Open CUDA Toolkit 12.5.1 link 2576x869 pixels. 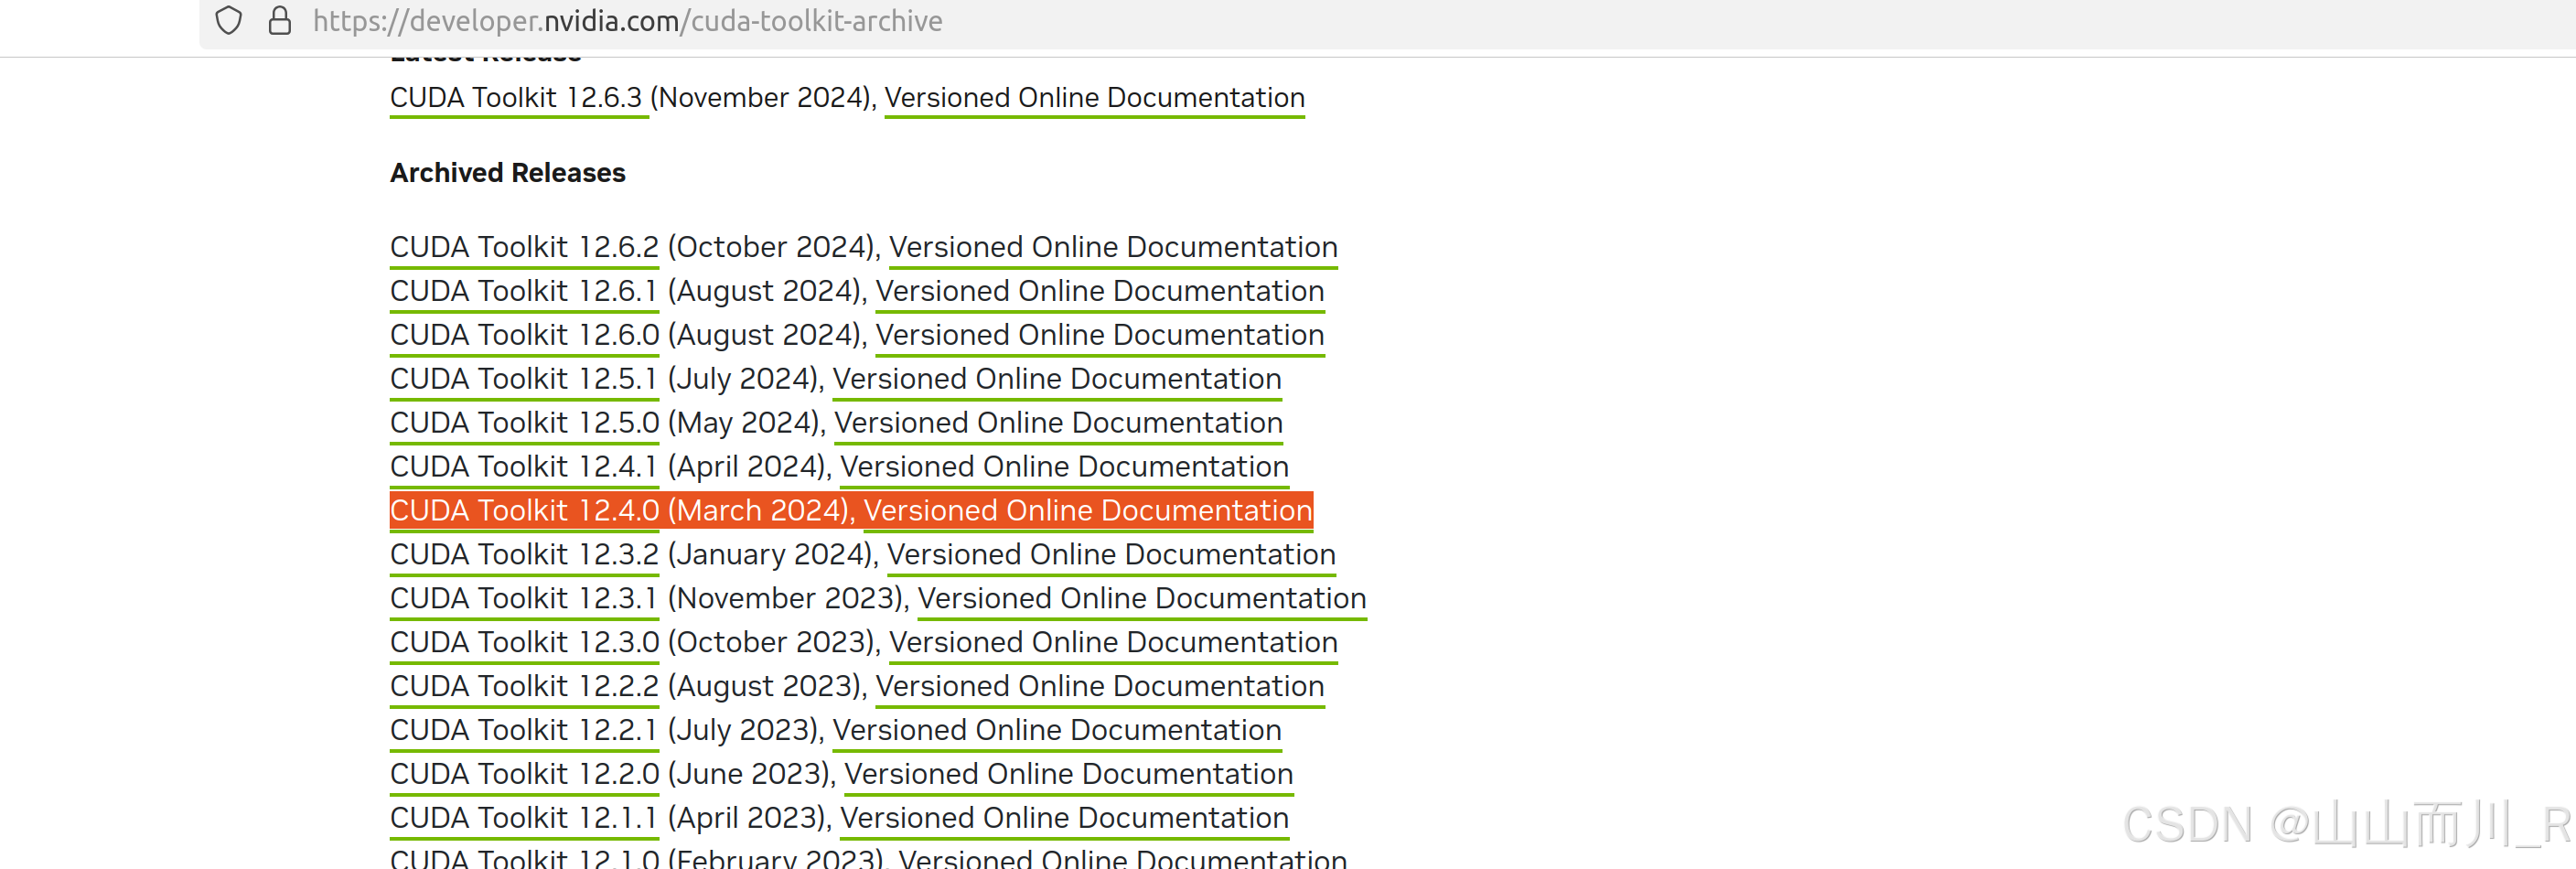tap(524, 379)
